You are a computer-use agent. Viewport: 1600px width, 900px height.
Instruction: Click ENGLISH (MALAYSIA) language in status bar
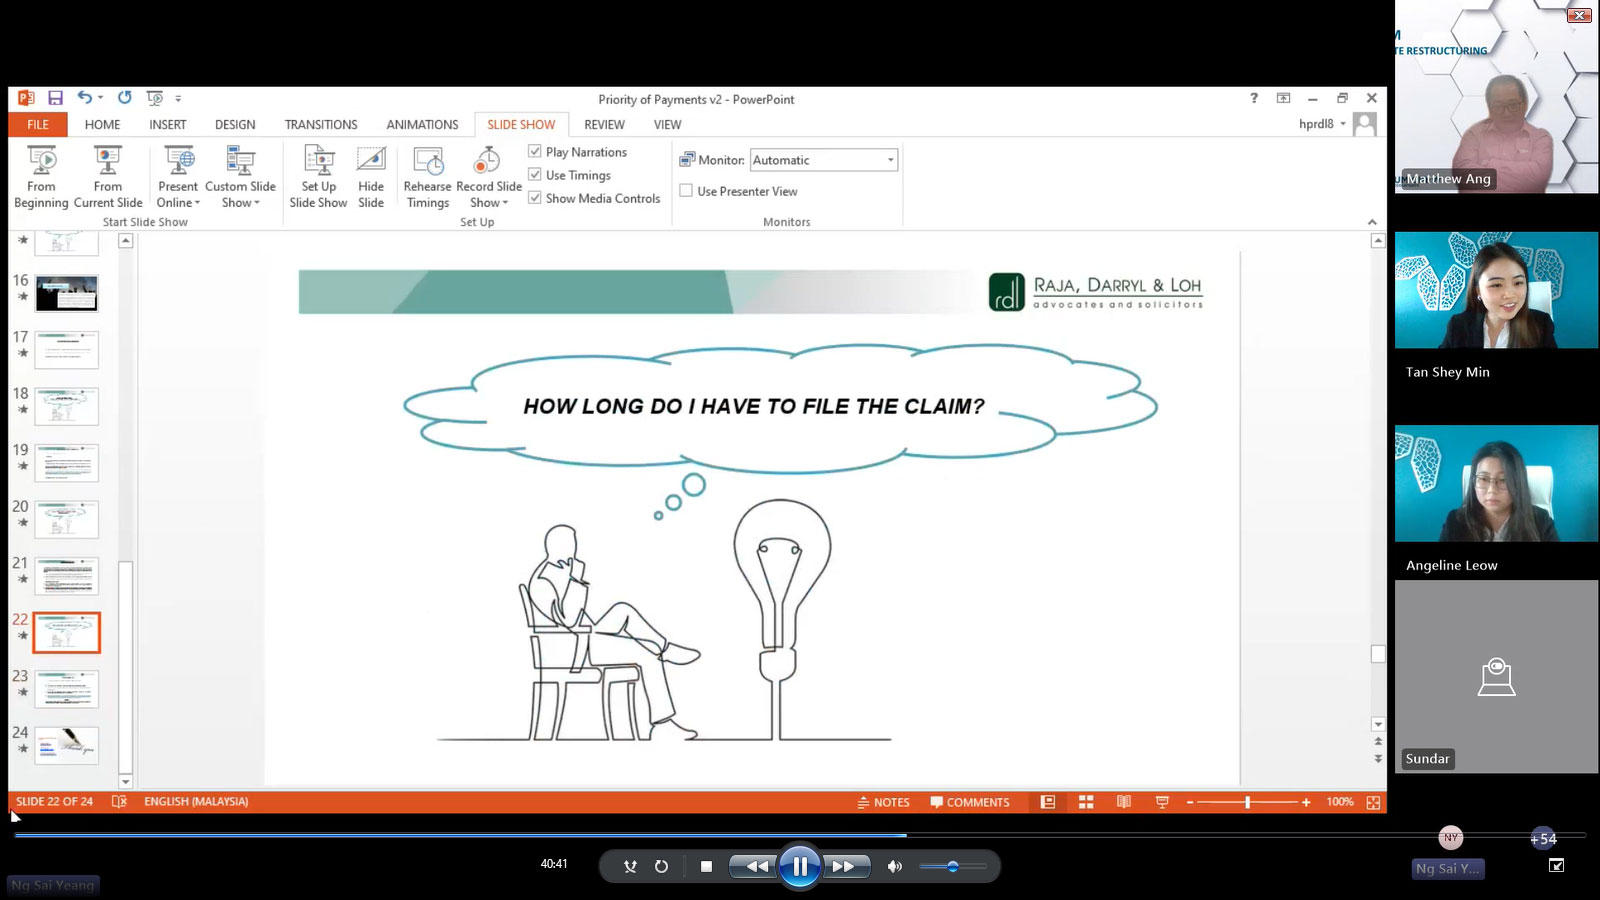coord(196,802)
